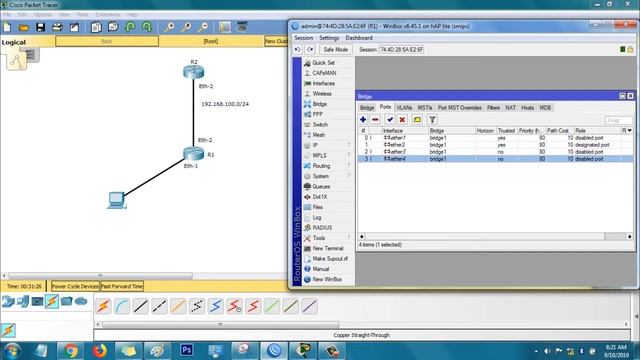Click the Add (plus) icon in Bridge Ports

tap(363, 120)
